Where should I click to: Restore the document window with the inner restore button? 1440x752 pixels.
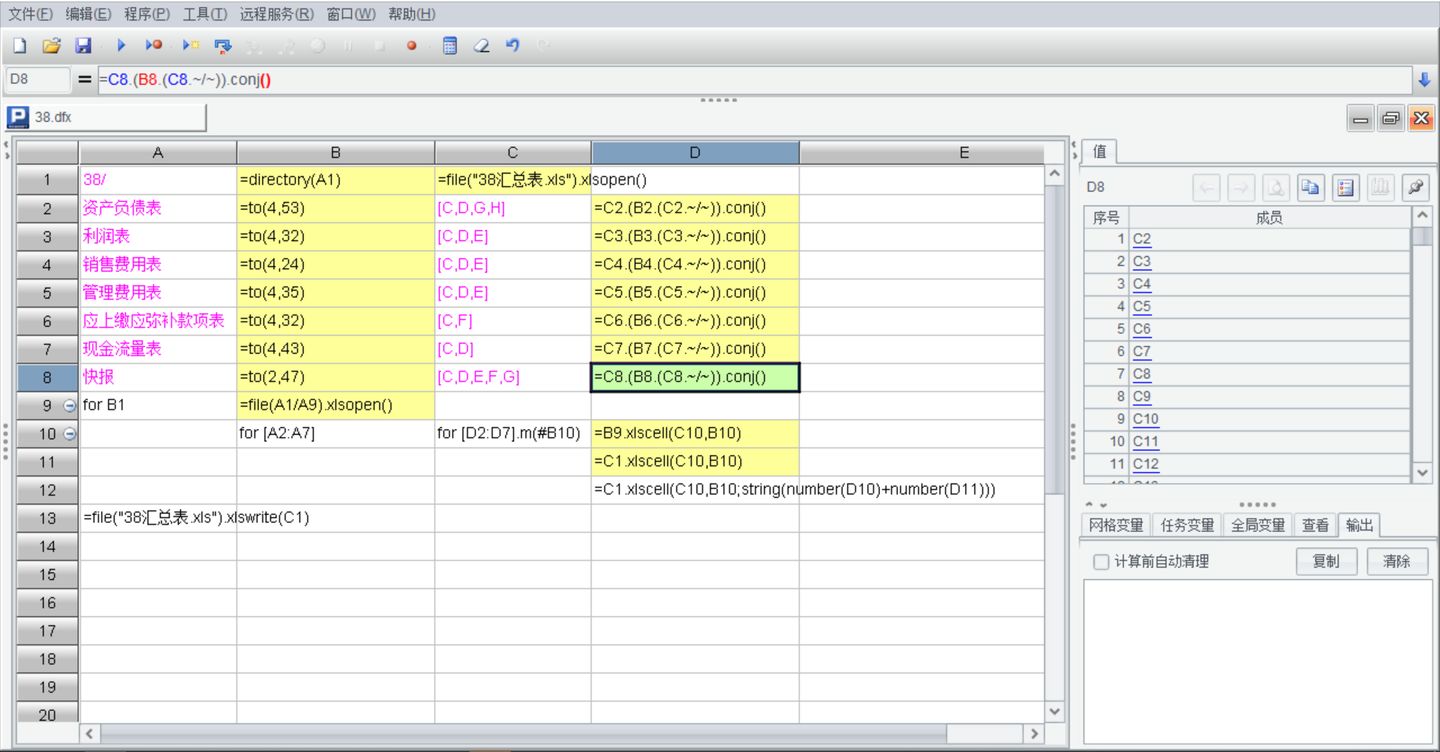[x=1391, y=119]
